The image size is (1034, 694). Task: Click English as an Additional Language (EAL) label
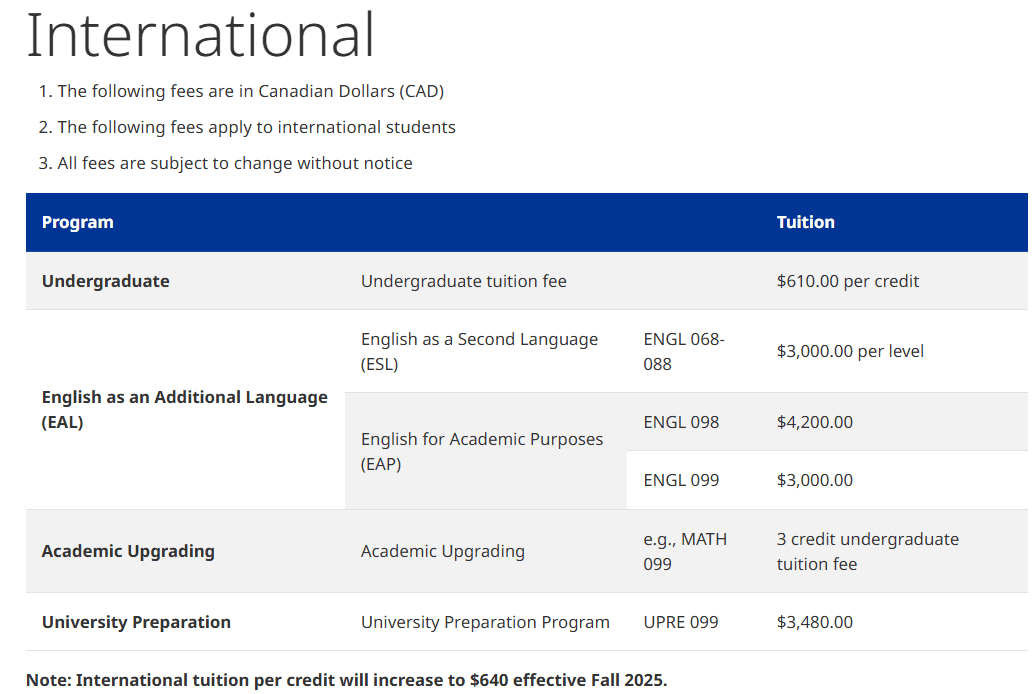[x=184, y=410]
